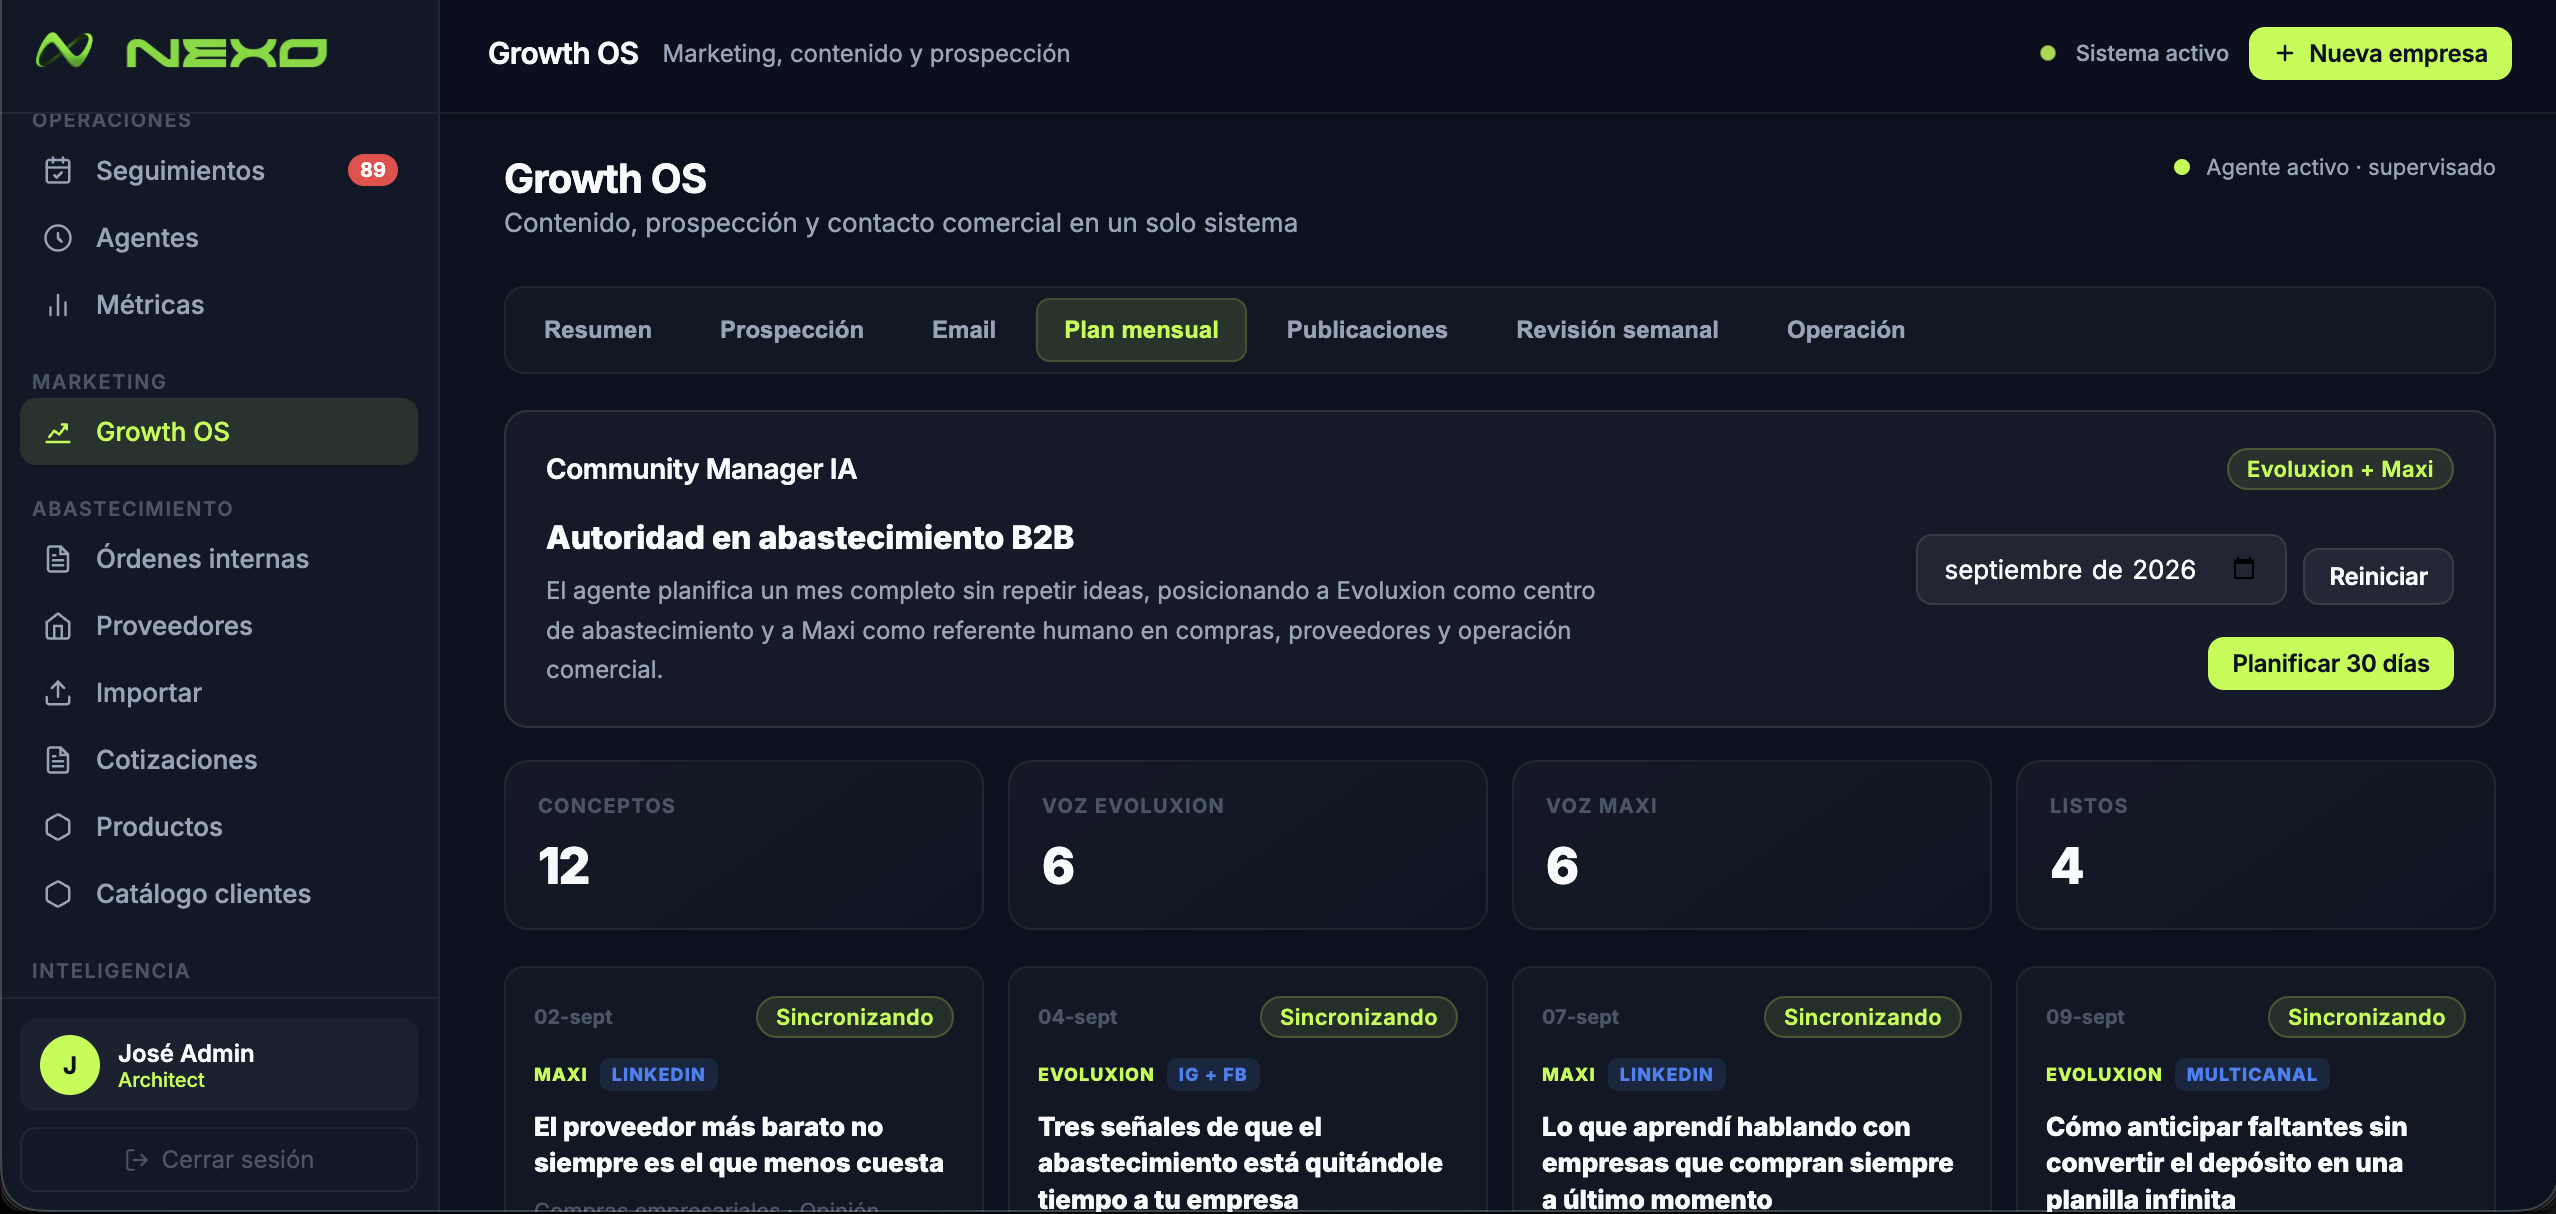Select Growth OS in the sidebar
This screenshot has width=2556, height=1214.
tap(219, 432)
